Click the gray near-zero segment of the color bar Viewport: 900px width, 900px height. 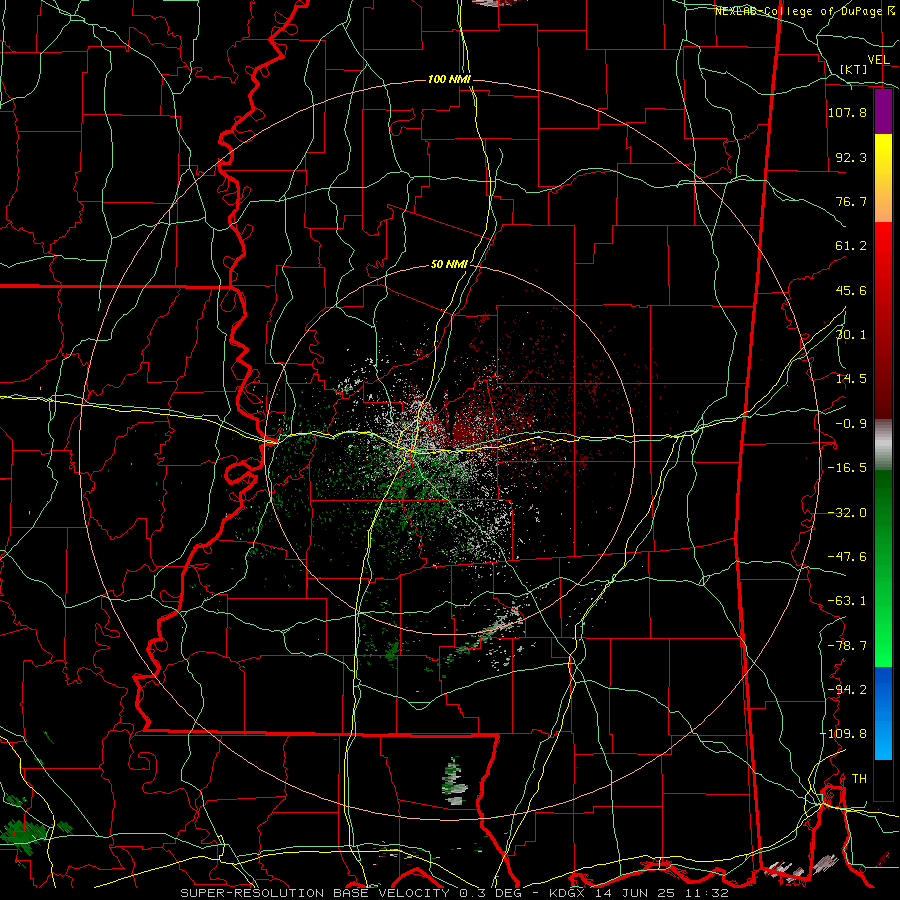point(883,445)
